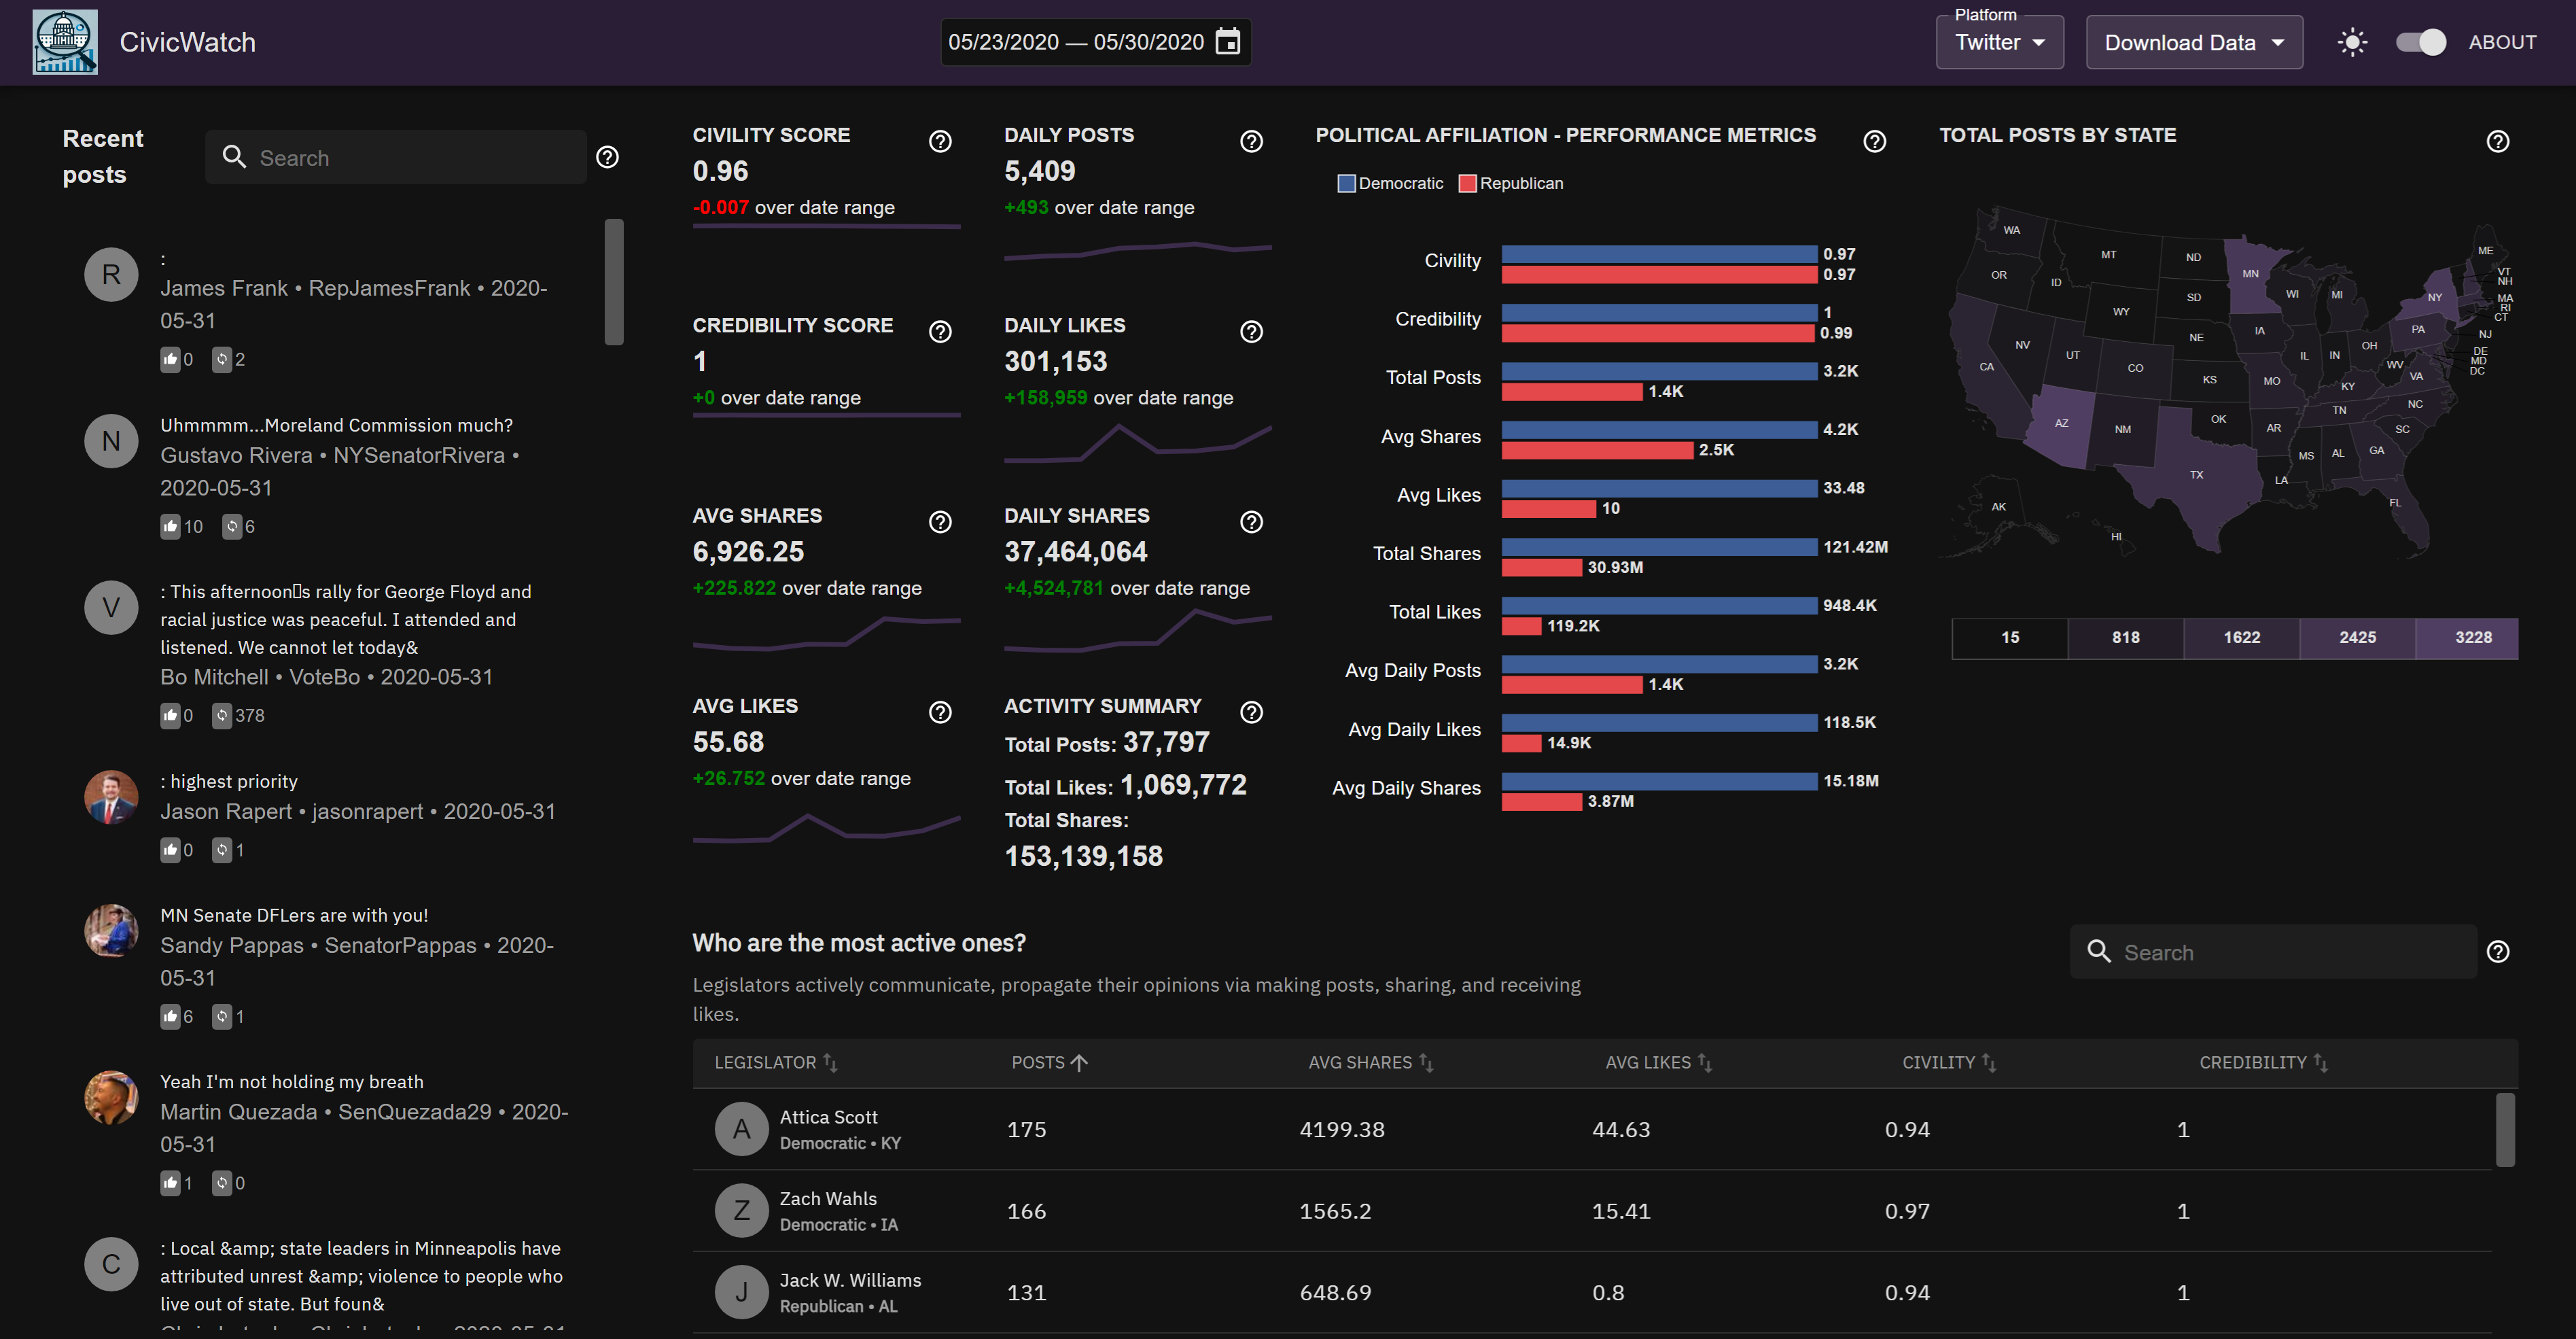Toggle Republican legend series
2576x1339 pixels.
pos(1512,183)
